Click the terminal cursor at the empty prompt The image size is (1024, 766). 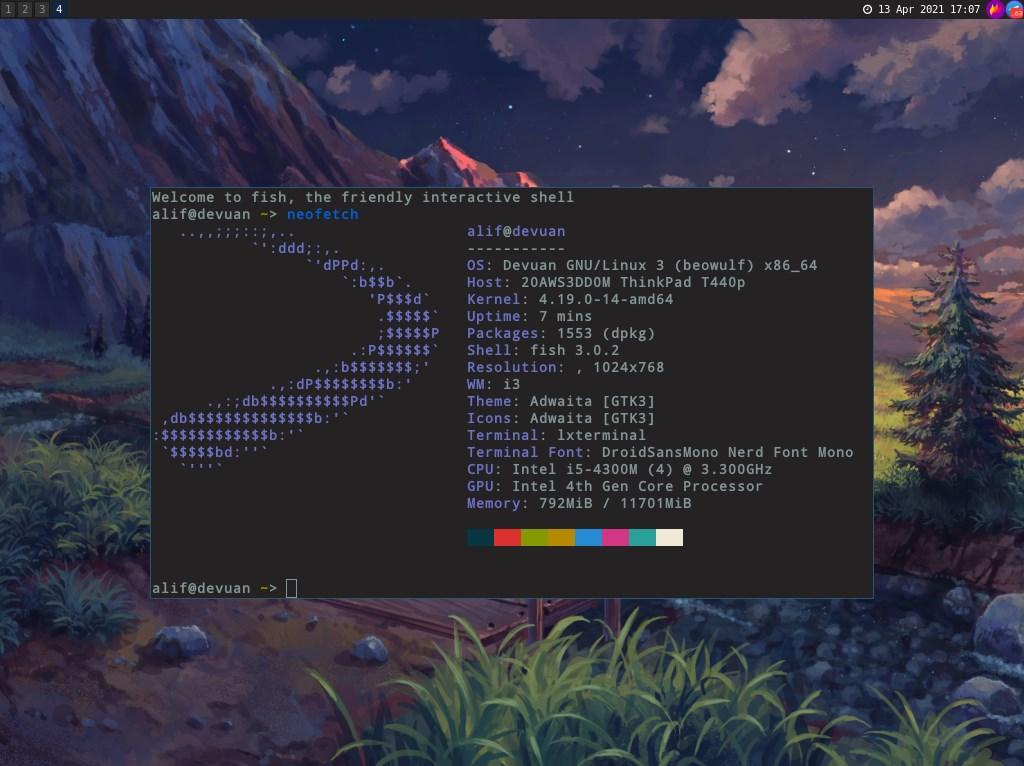point(291,588)
